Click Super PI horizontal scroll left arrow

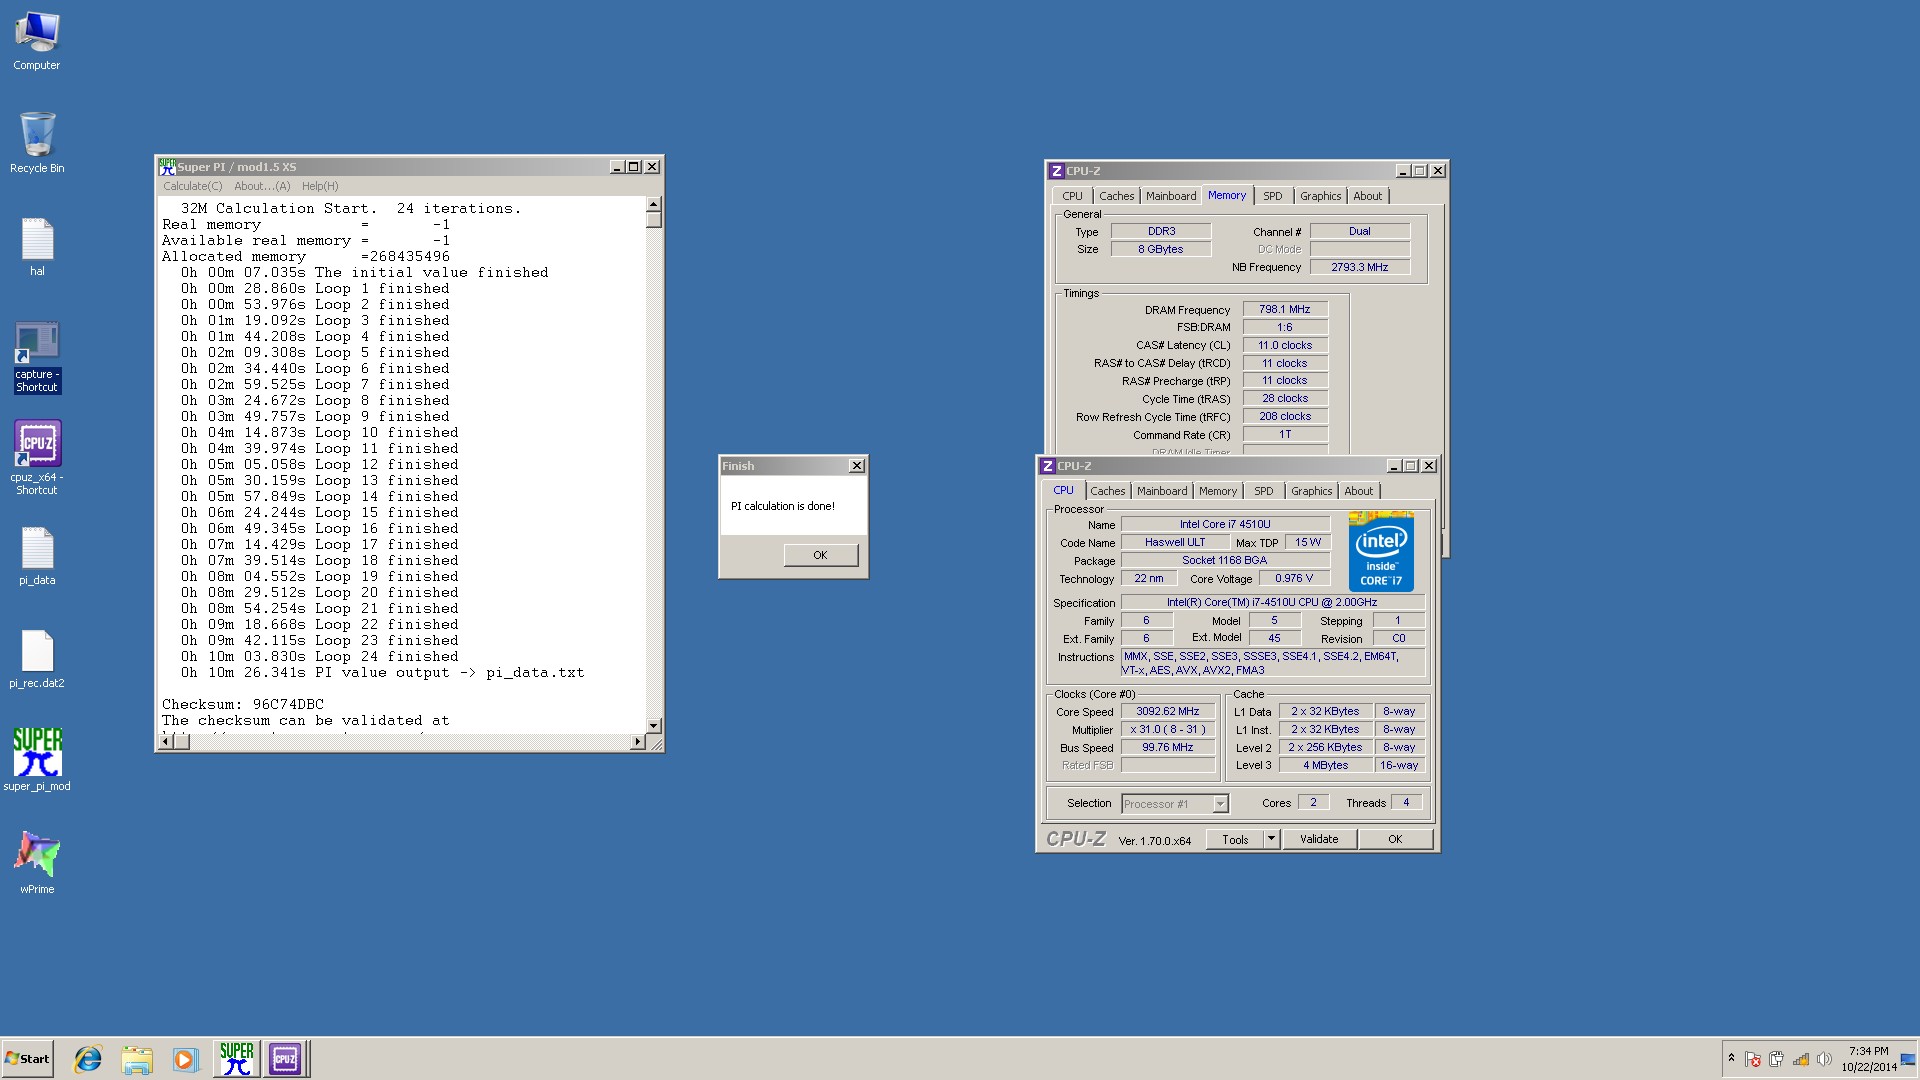click(x=166, y=742)
